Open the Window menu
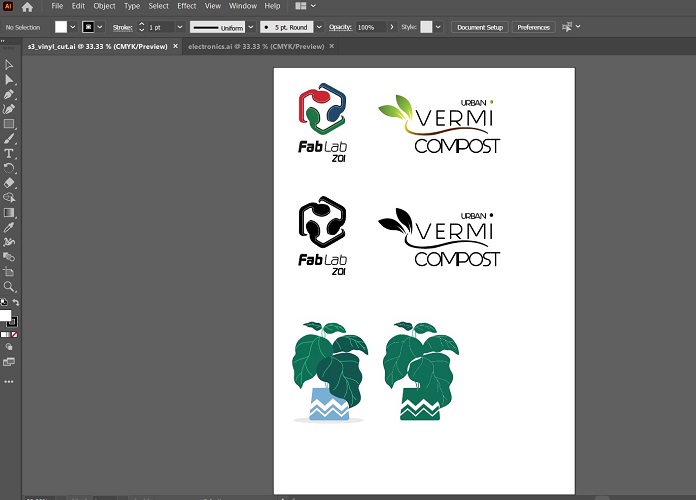696x500 pixels. coord(243,6)
